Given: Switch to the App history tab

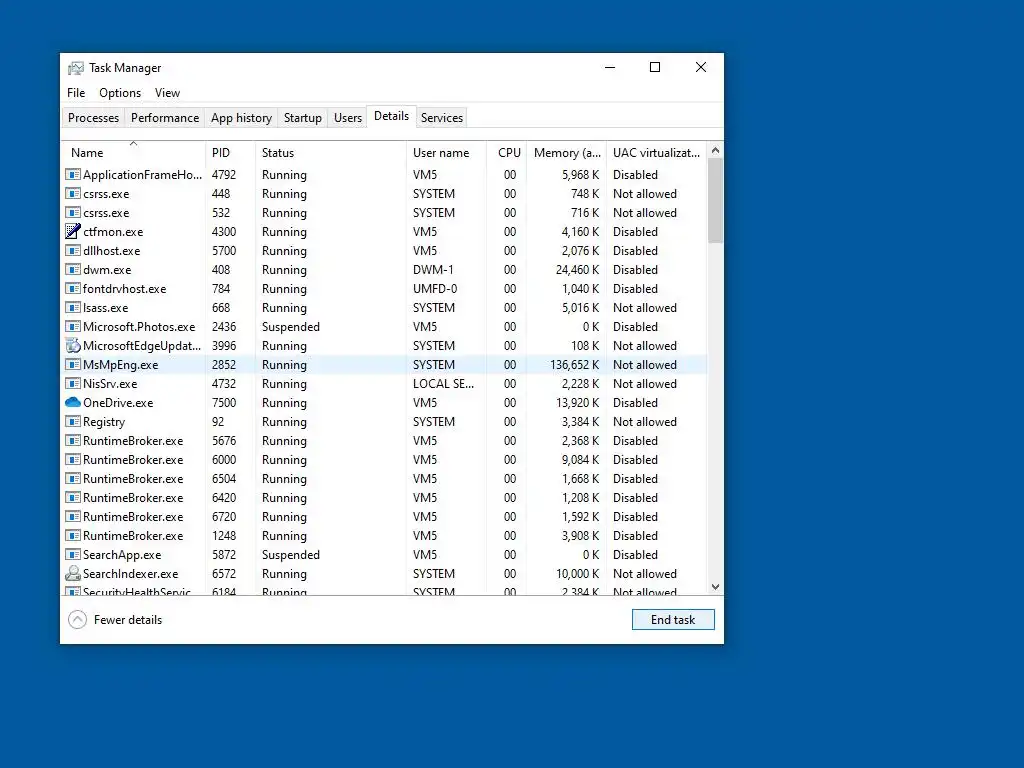Looking at the screenshot, I should 241,118.
